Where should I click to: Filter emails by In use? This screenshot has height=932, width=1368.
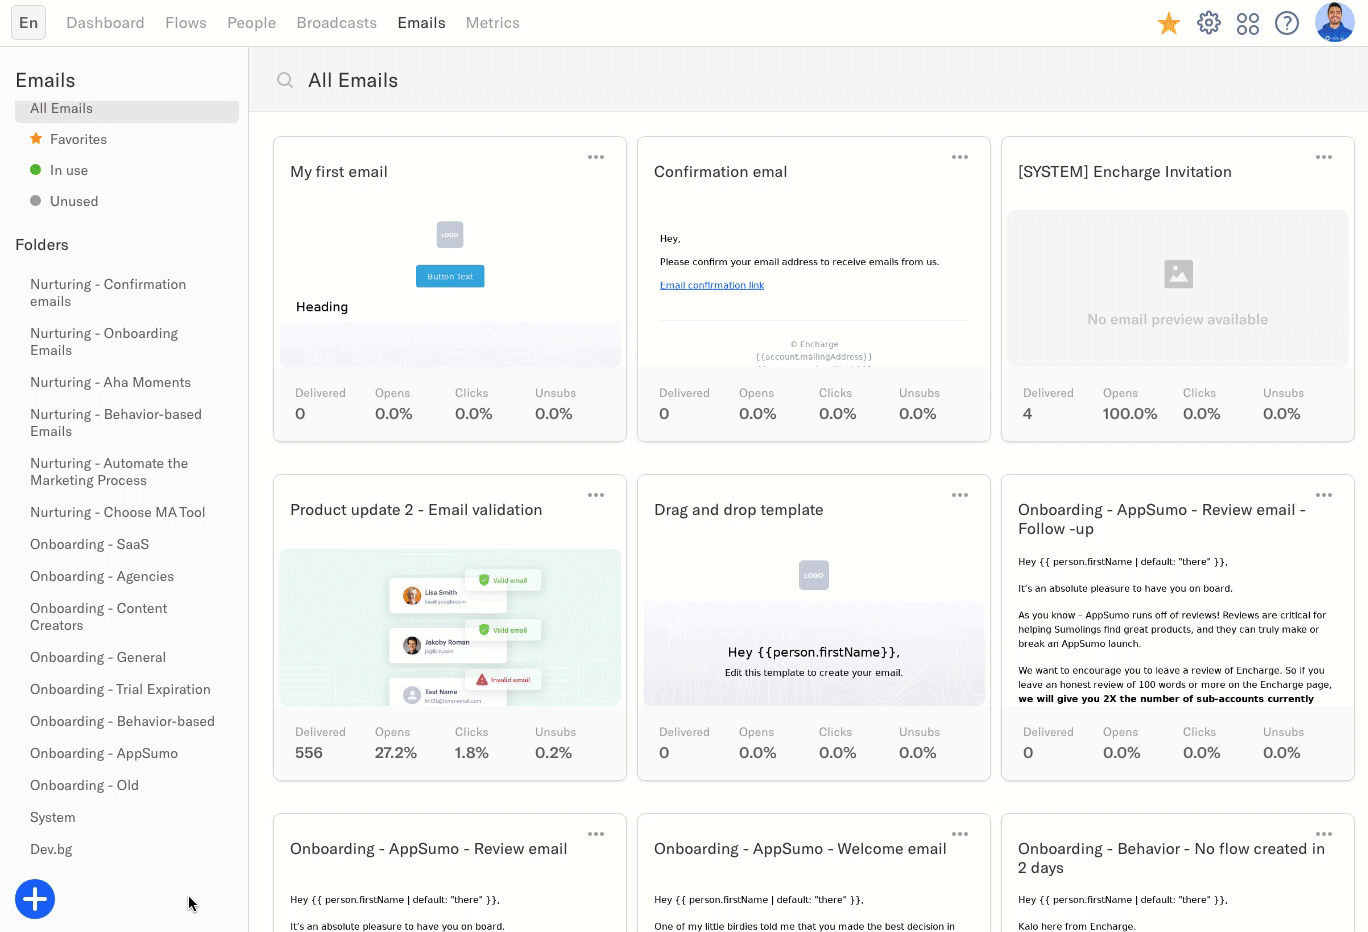click(68, 170)
